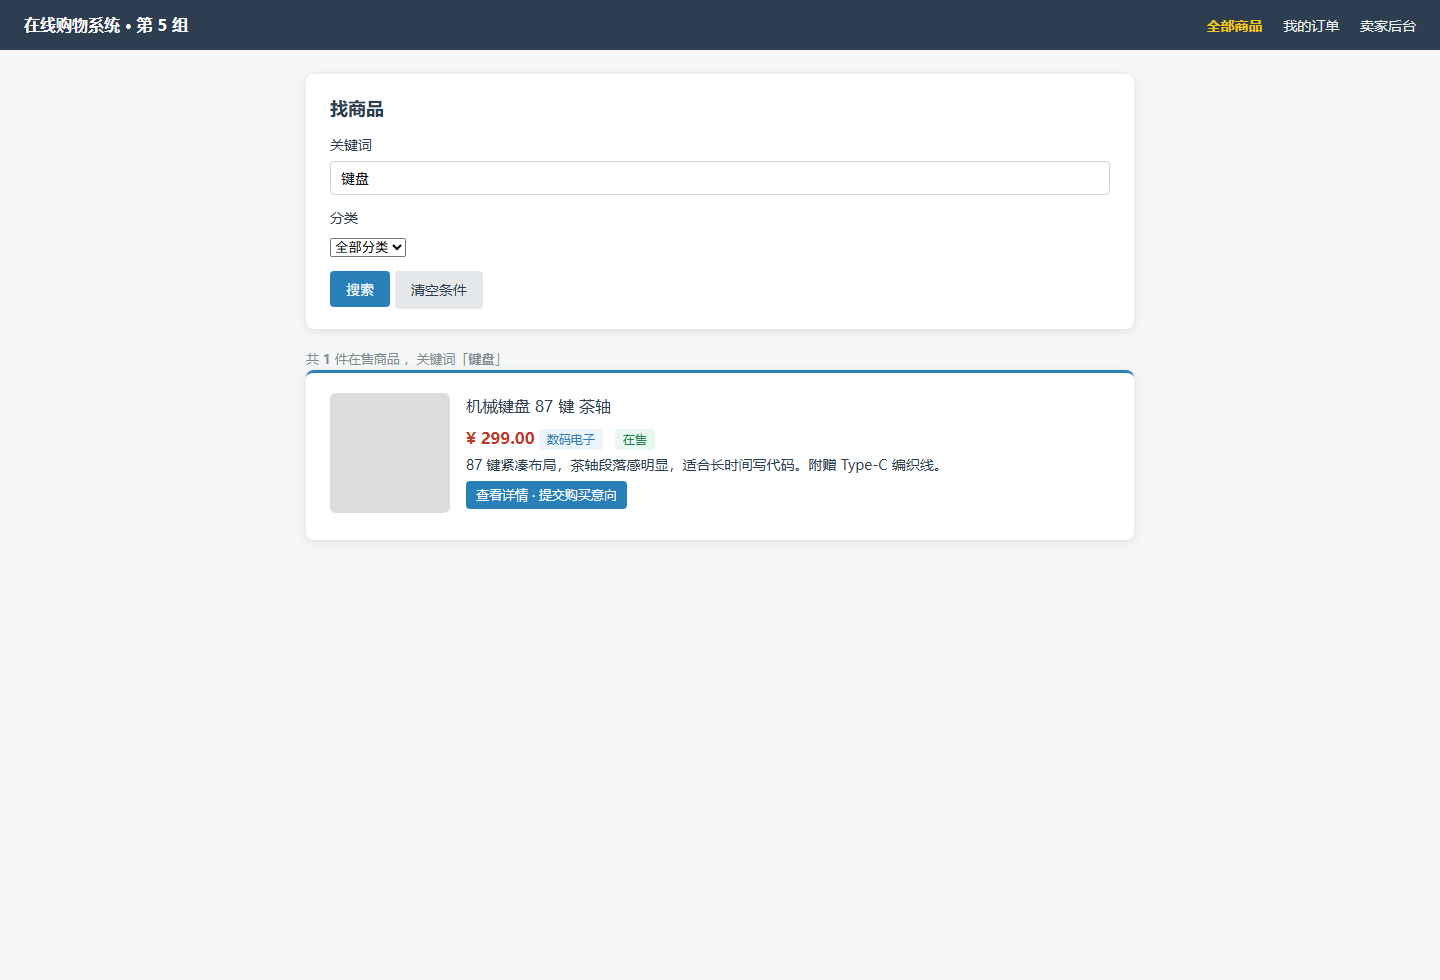Click the 数码电子 category tag
Viewport: 1440px width, 980px height.
[x=571, y=439]
